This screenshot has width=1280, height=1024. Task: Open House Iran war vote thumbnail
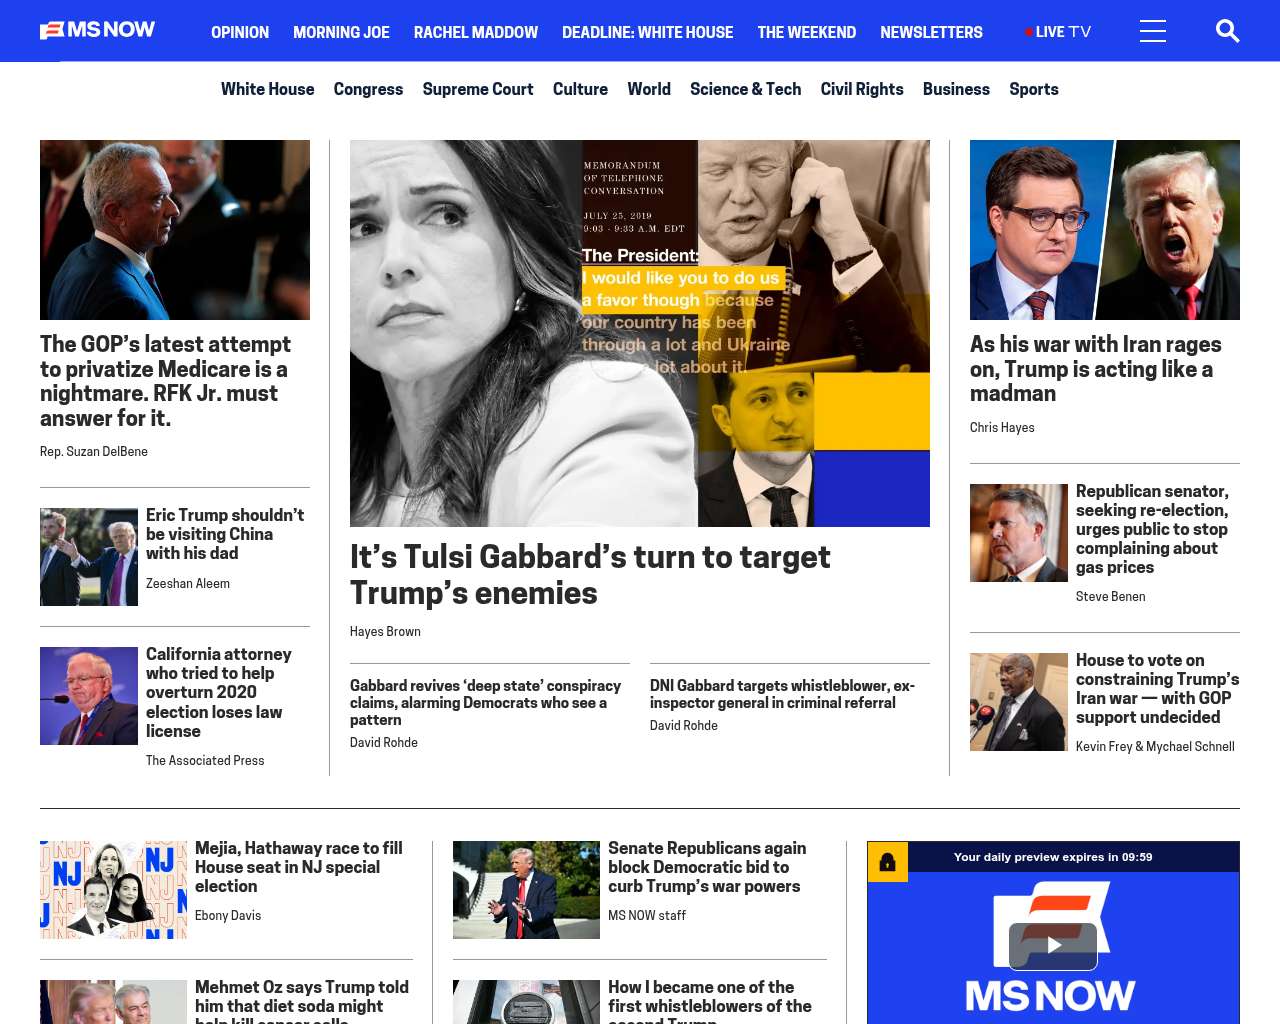coord(1019,702)
